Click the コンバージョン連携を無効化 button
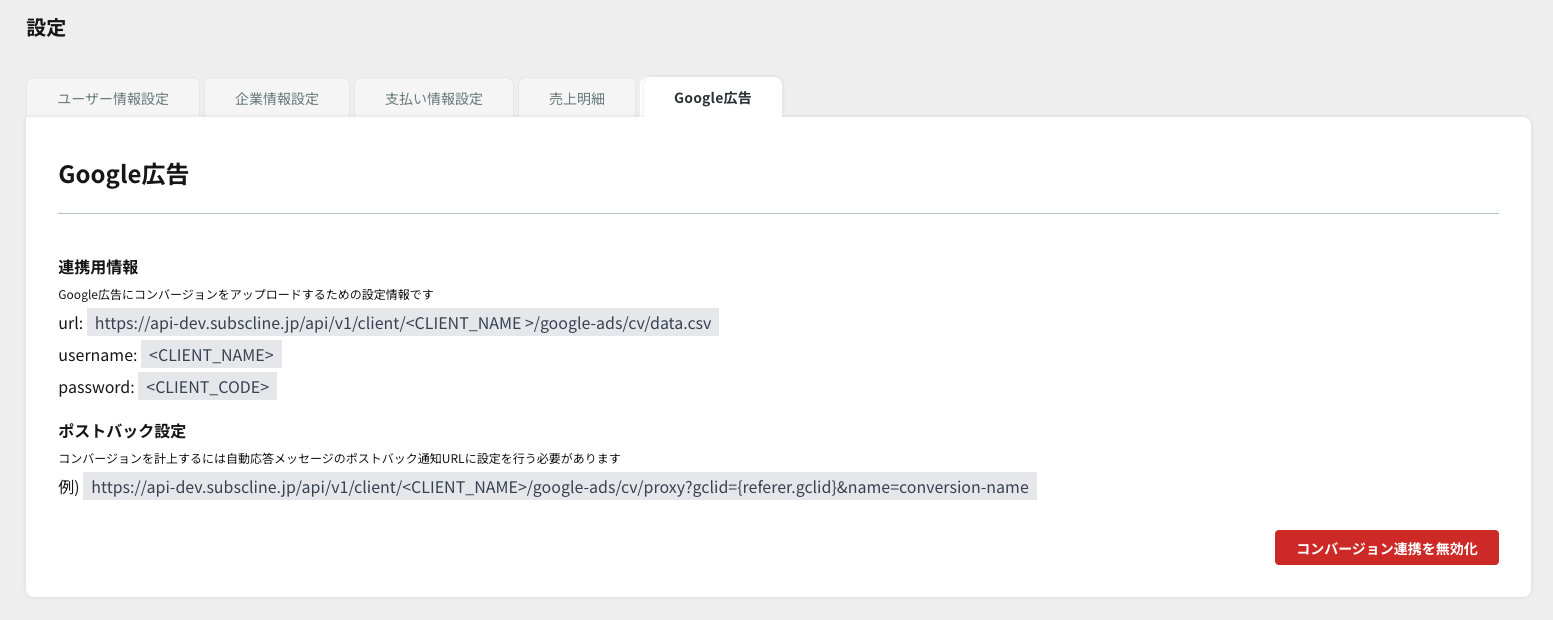Viewport: 1553px width, 620px height. click(x=1386, y=548)
